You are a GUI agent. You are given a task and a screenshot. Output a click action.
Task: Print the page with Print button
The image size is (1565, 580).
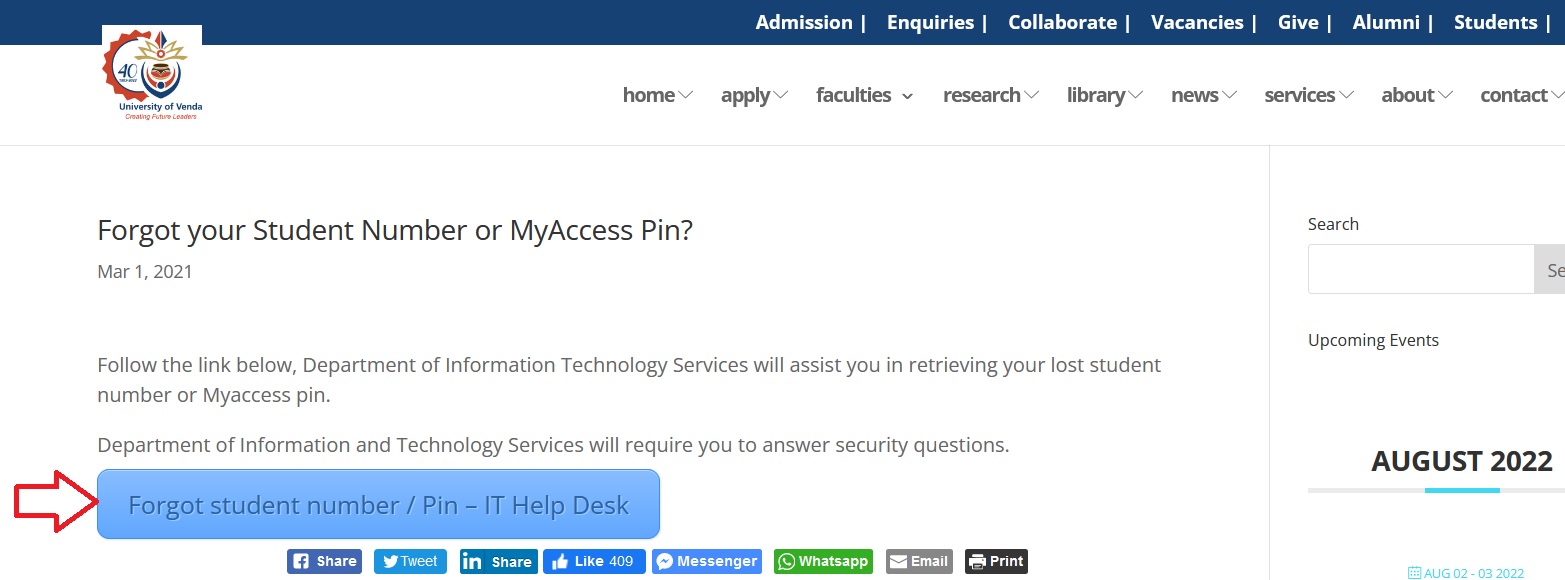(x=996, y=561)
